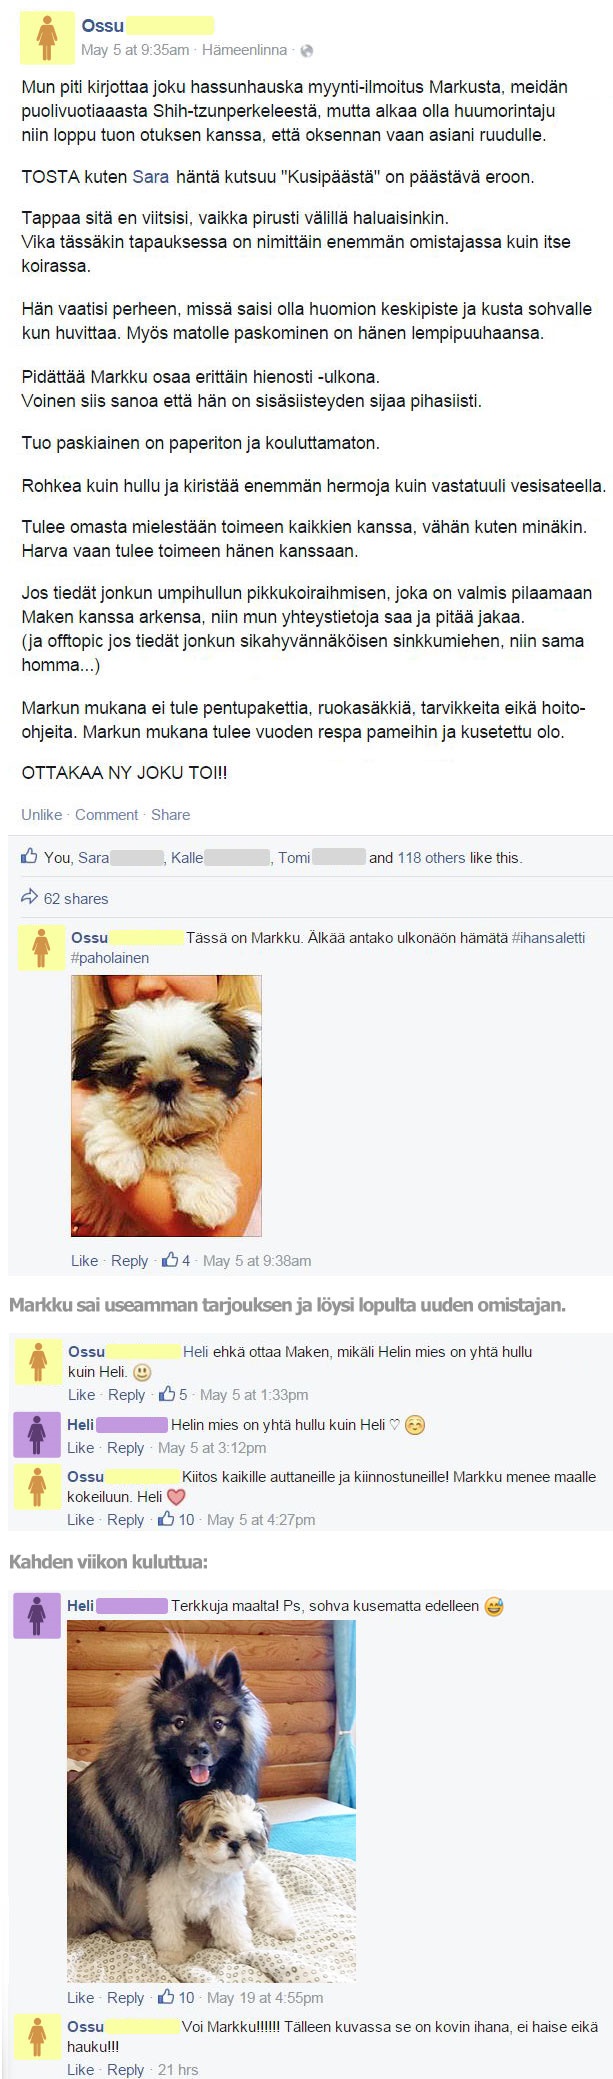Click Heli's purple avatar in the reply comment
This screenshot has width=613, height=2079.
click(x=37, y=1435)
